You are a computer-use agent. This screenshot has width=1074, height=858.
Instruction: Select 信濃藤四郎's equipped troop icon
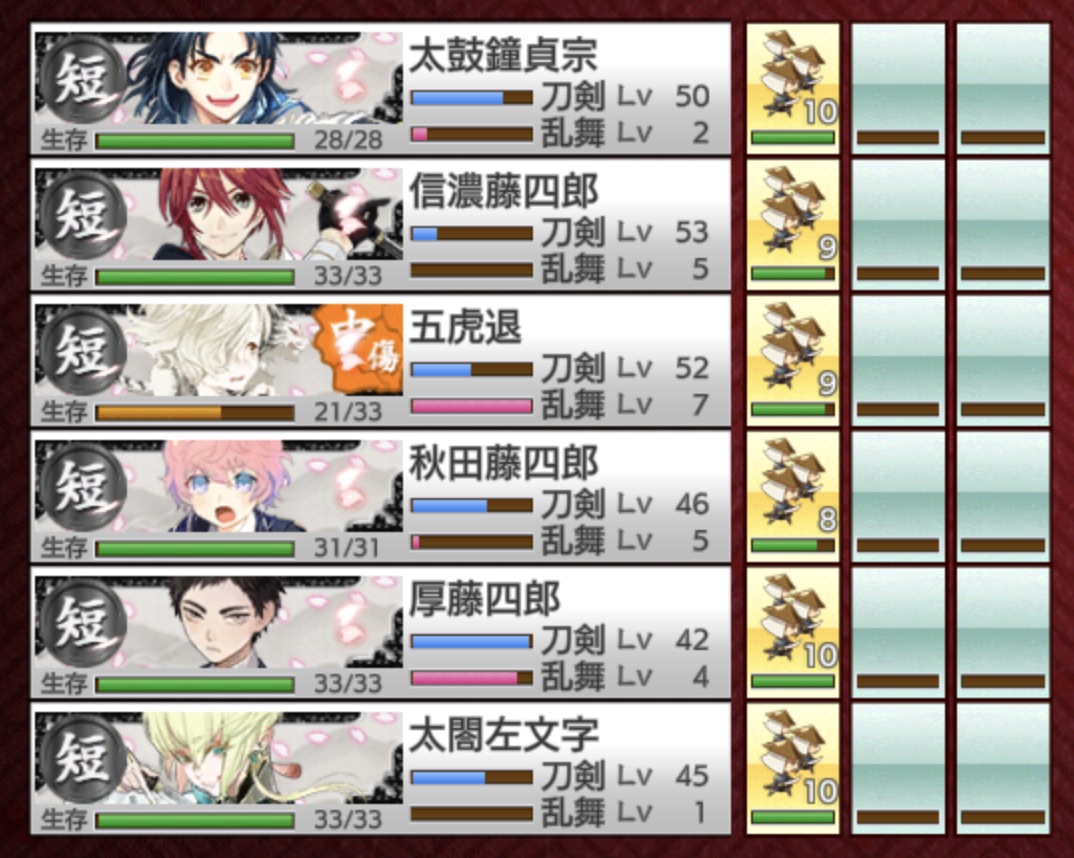(792, 224)
